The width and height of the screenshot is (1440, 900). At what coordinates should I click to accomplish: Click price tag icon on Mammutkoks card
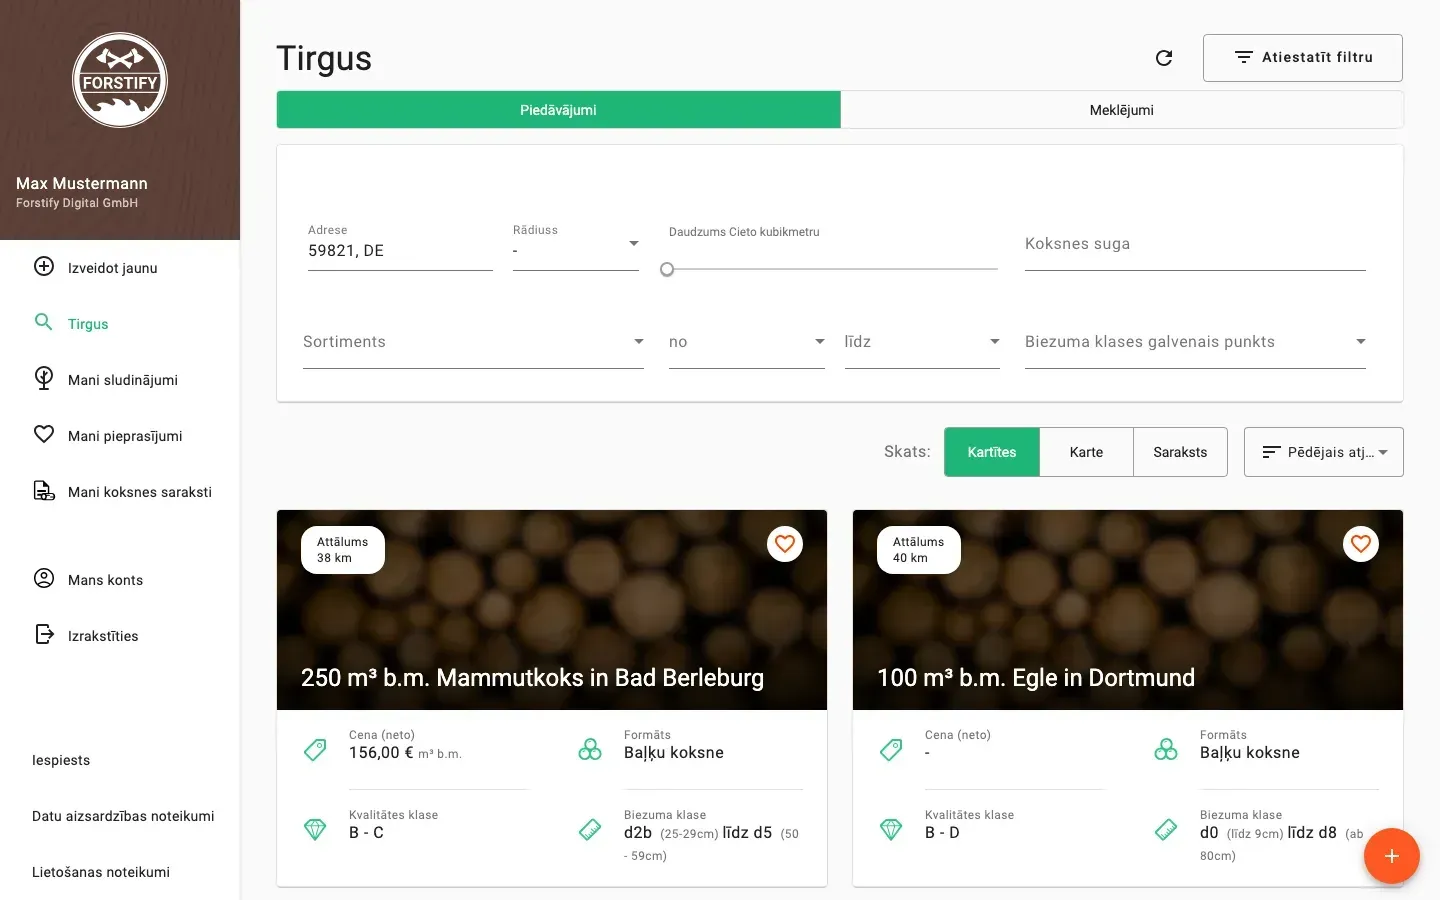pos(315,749)
